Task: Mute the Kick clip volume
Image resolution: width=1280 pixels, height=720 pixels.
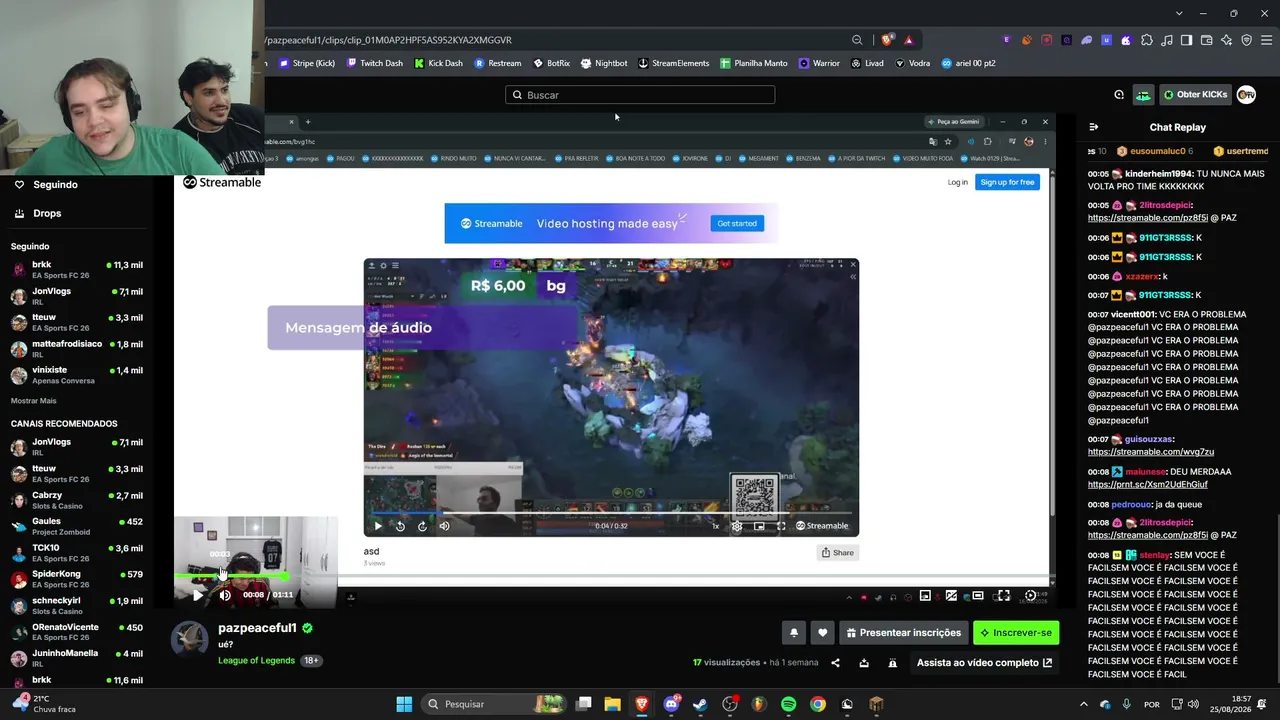Action: pos(225,595)
